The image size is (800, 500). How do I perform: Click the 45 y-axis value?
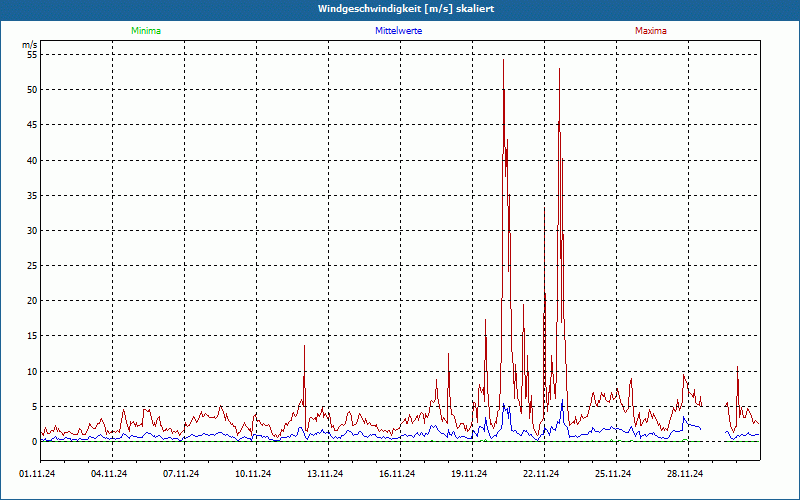pos(32,125)
